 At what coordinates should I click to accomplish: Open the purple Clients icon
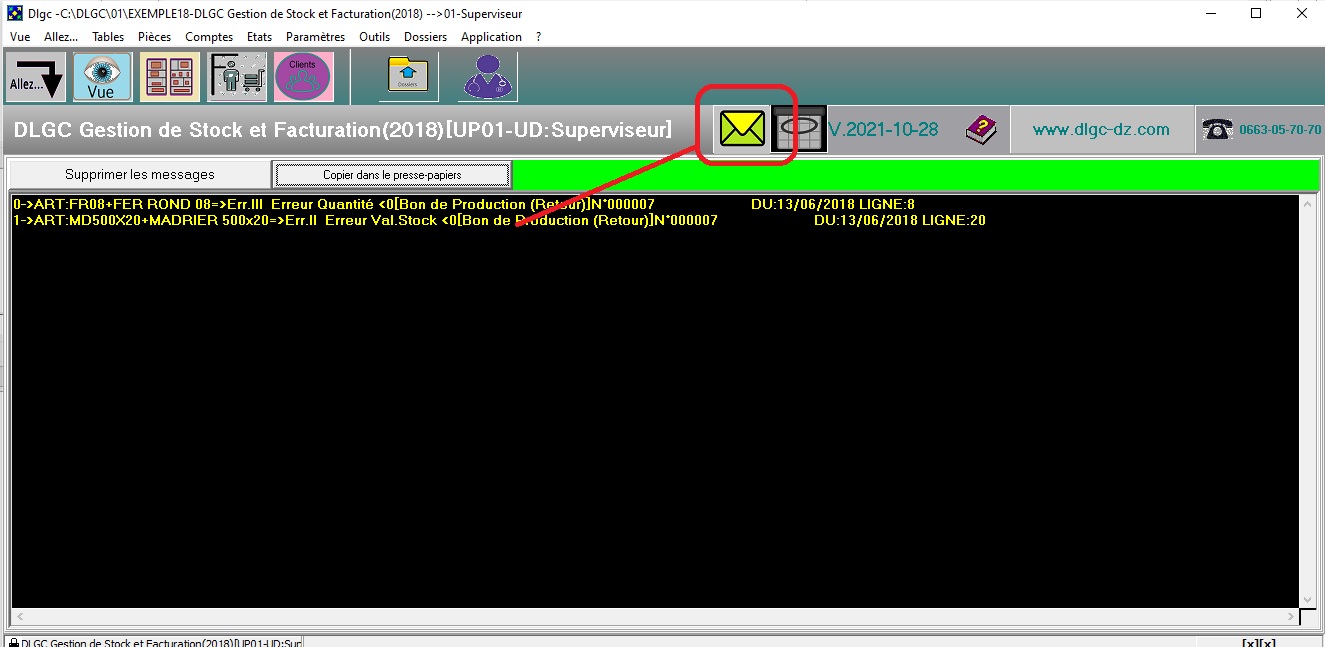click(304, 77)
